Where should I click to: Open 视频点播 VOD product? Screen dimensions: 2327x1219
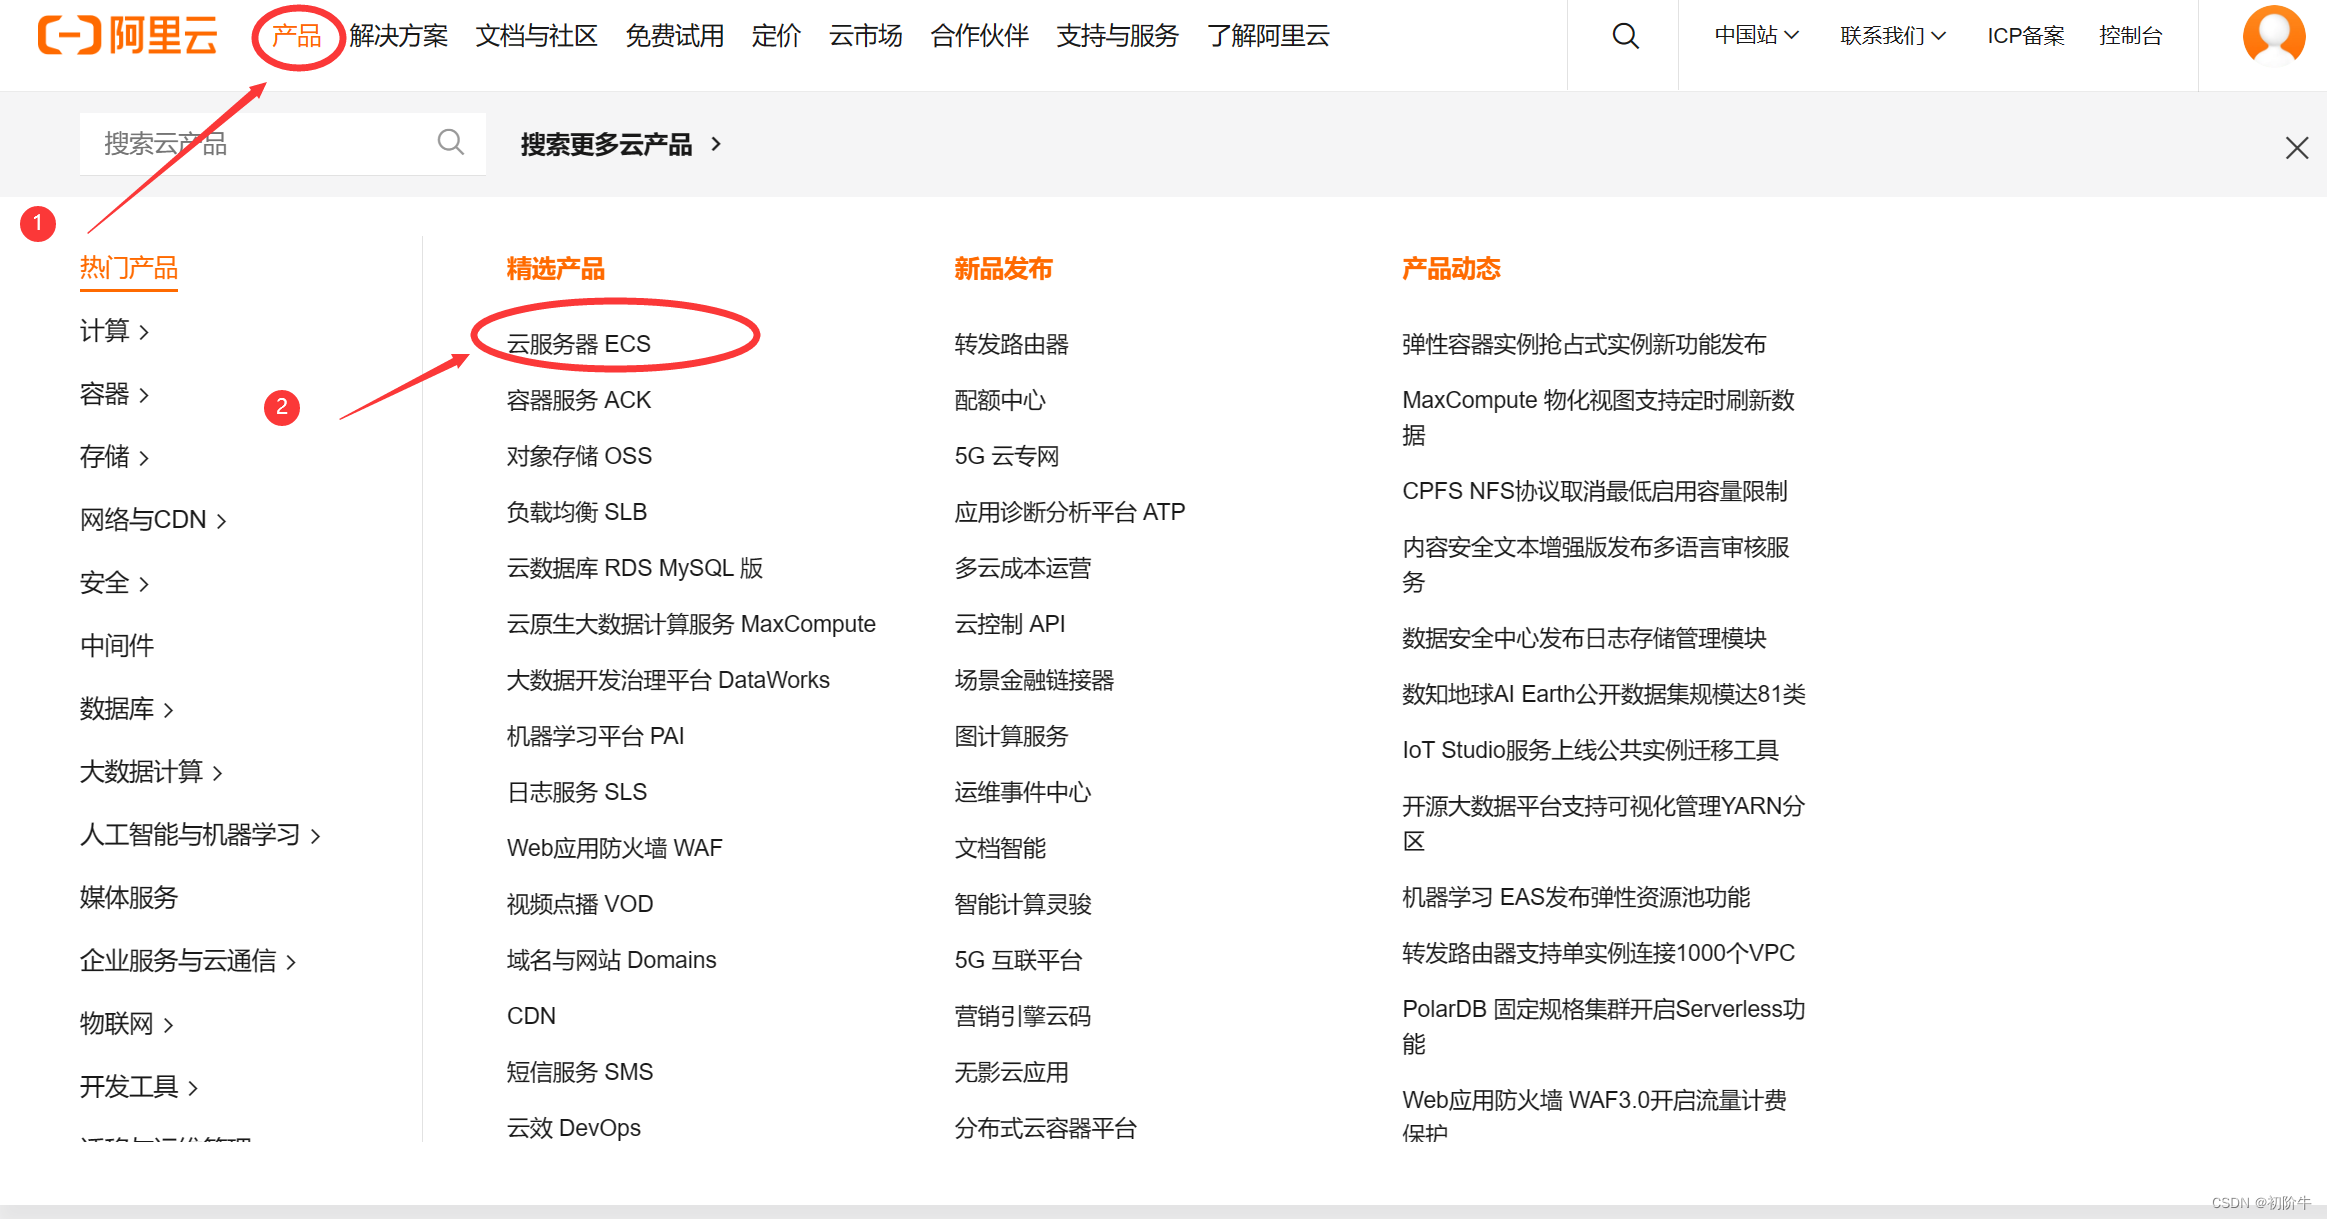(580, 904)
